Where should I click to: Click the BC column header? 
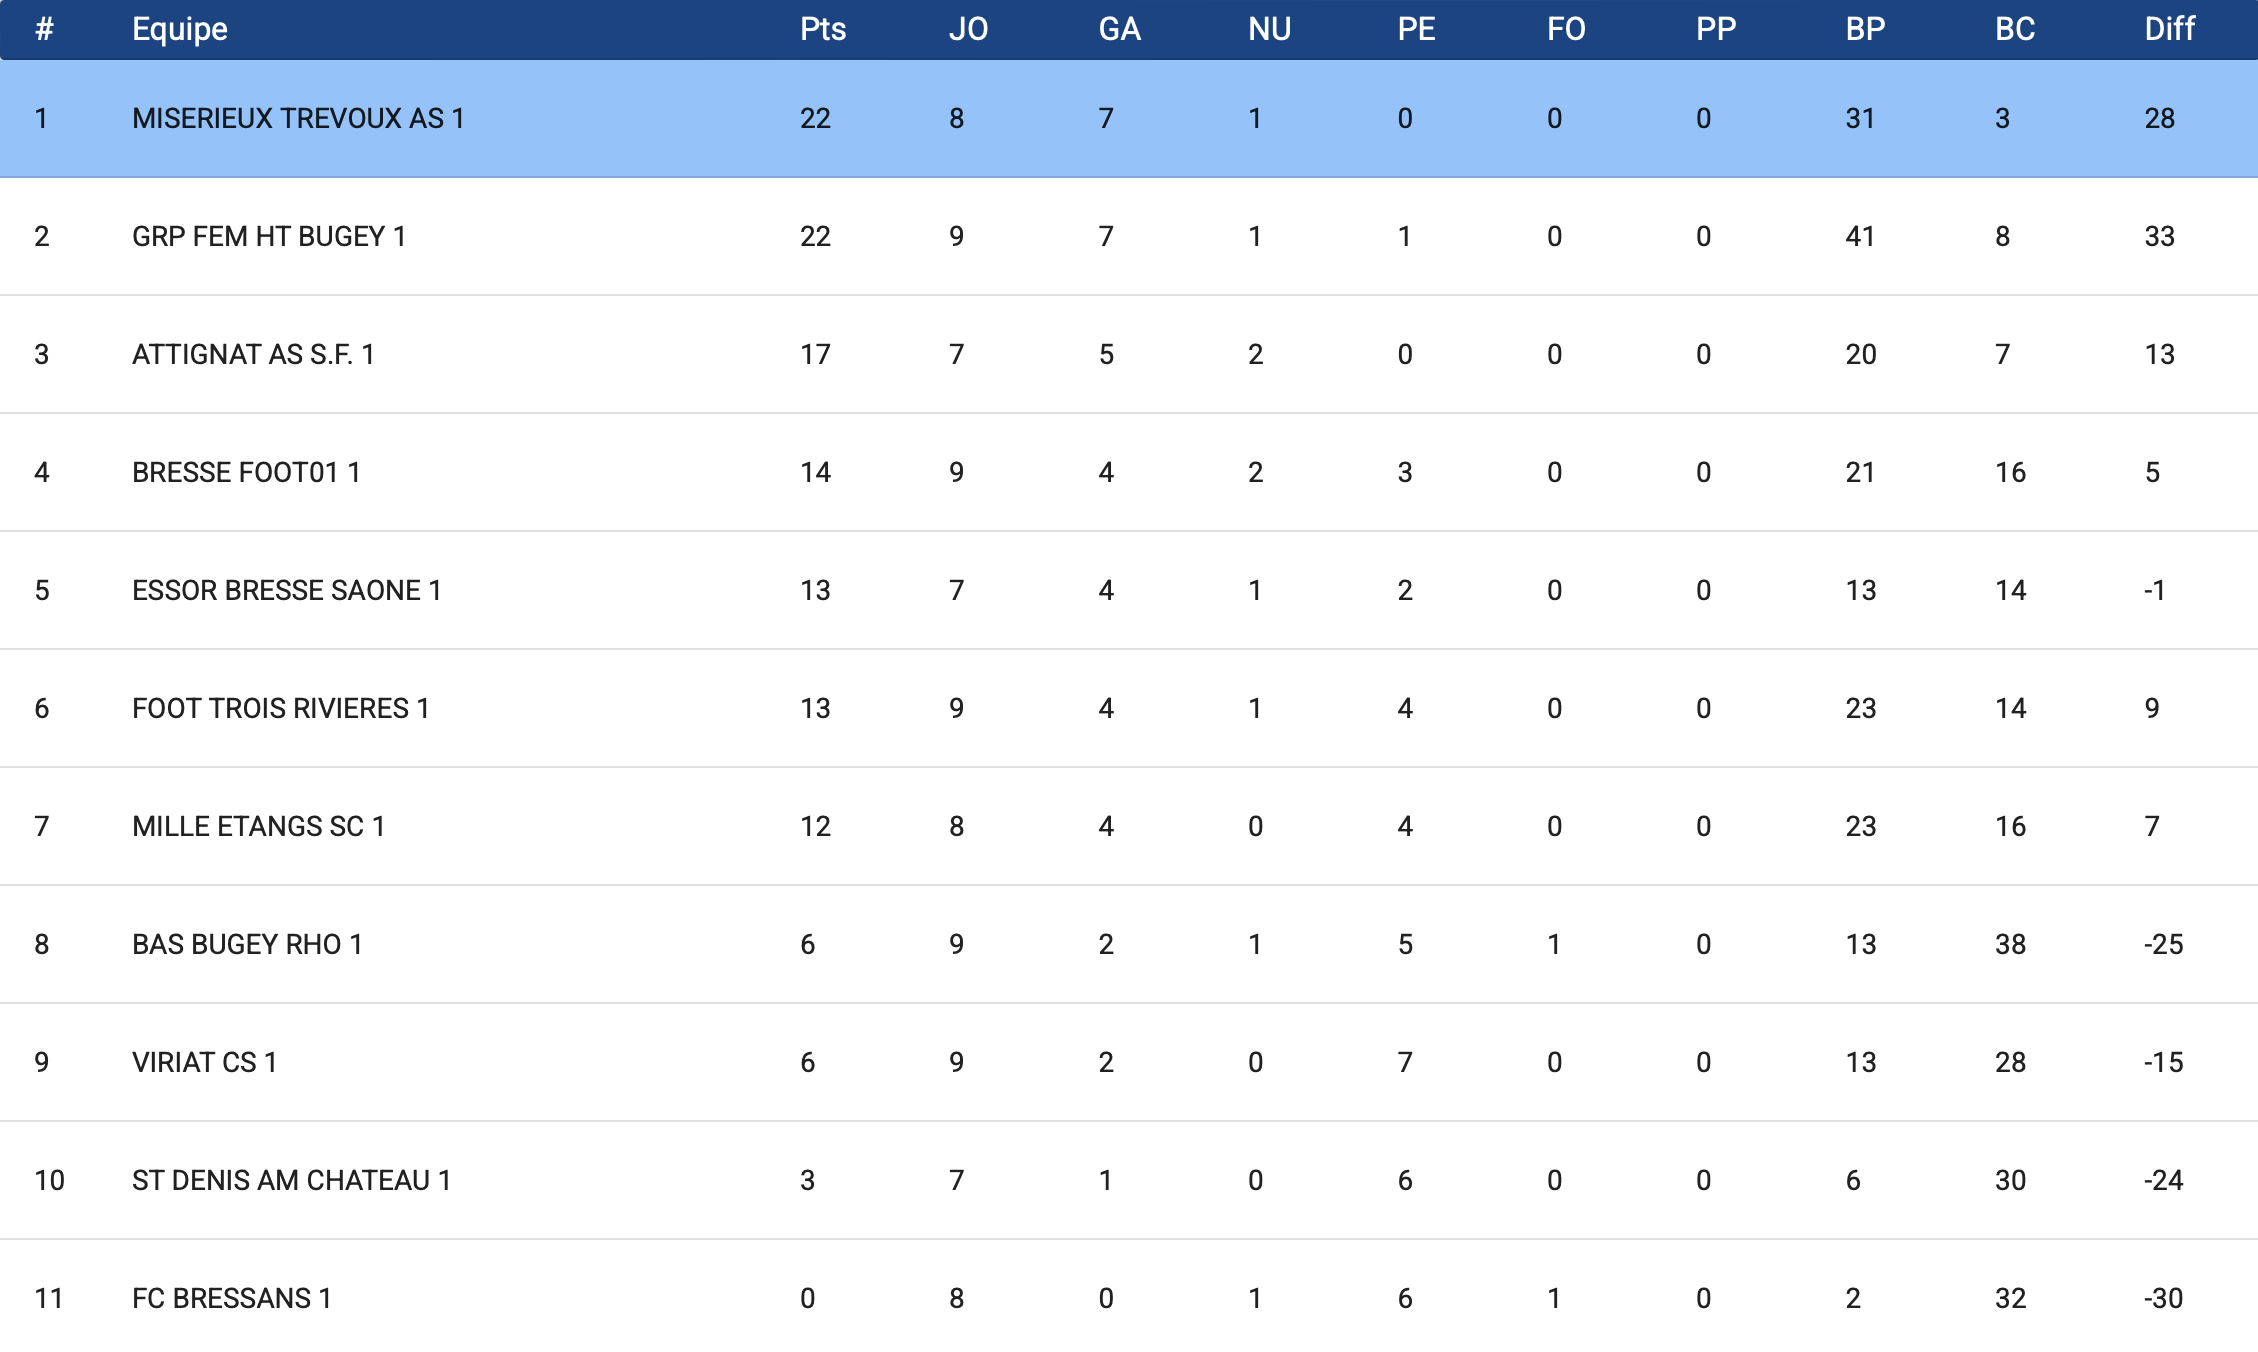click(2015, 29)
